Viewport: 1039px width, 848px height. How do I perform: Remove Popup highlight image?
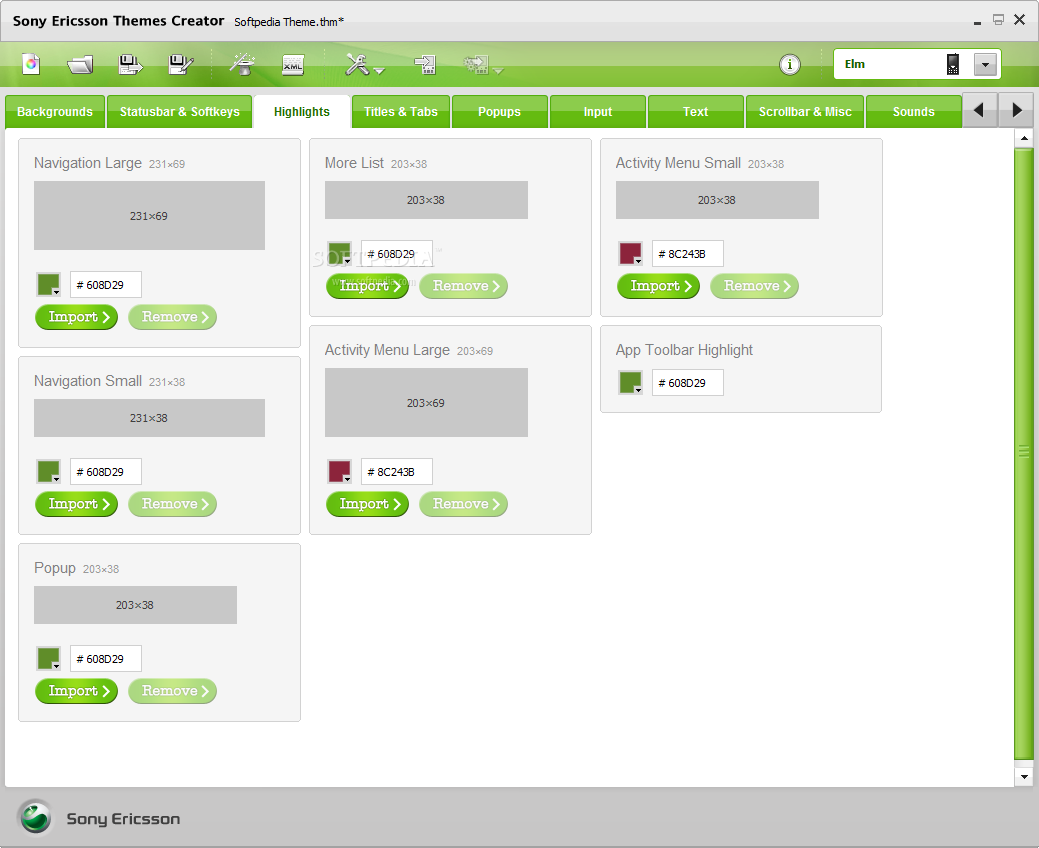pos(172,690)
